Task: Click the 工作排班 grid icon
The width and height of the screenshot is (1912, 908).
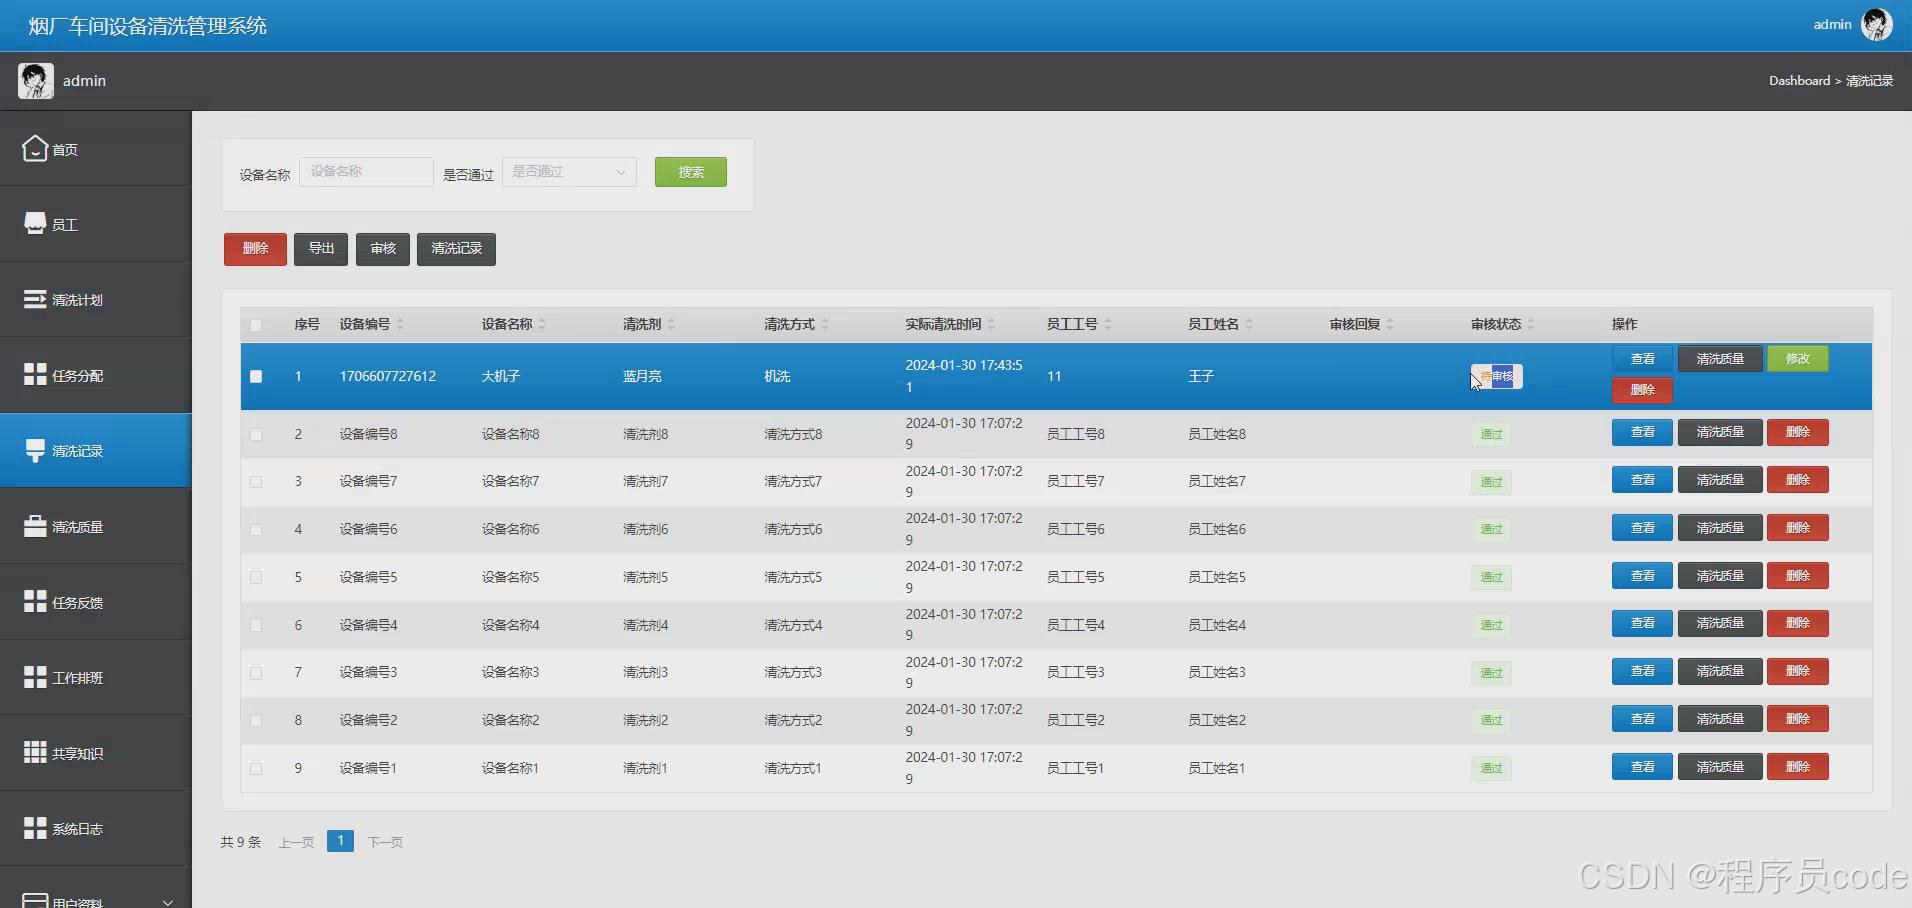Action: coord(35,677)
